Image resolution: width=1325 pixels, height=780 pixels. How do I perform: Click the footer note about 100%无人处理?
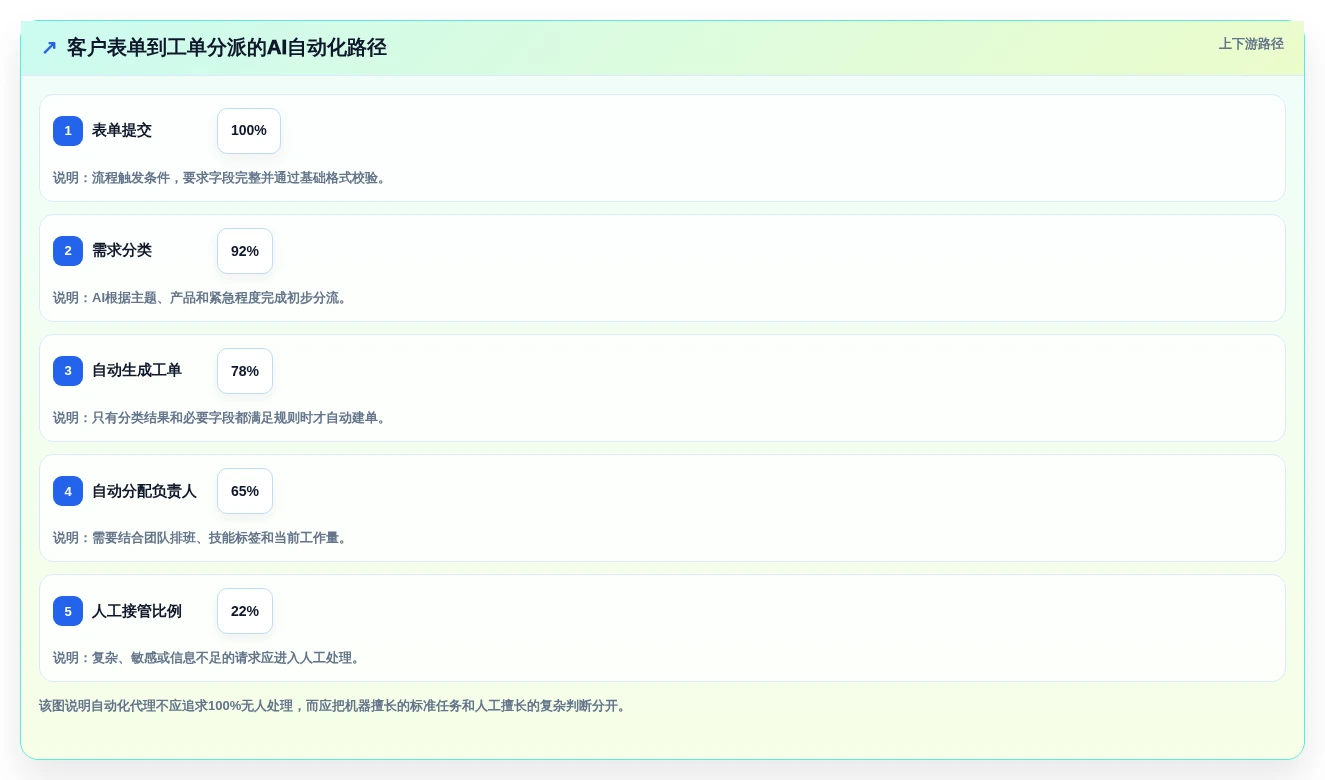pos(334,706)
